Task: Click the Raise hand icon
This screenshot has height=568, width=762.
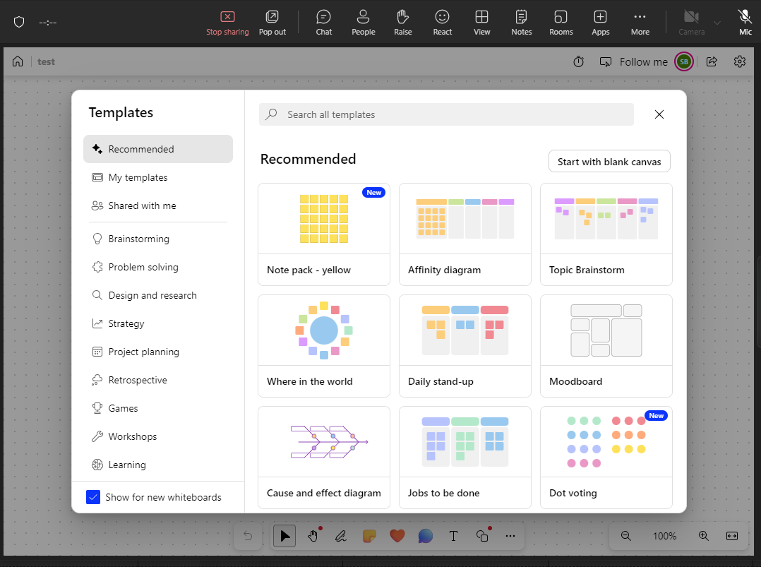Action: pos(402,21)
